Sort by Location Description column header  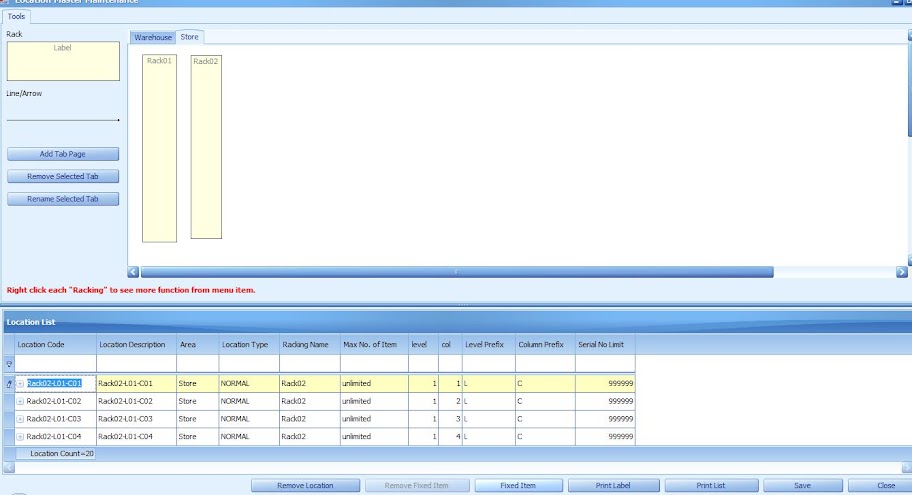pos(137,344)
